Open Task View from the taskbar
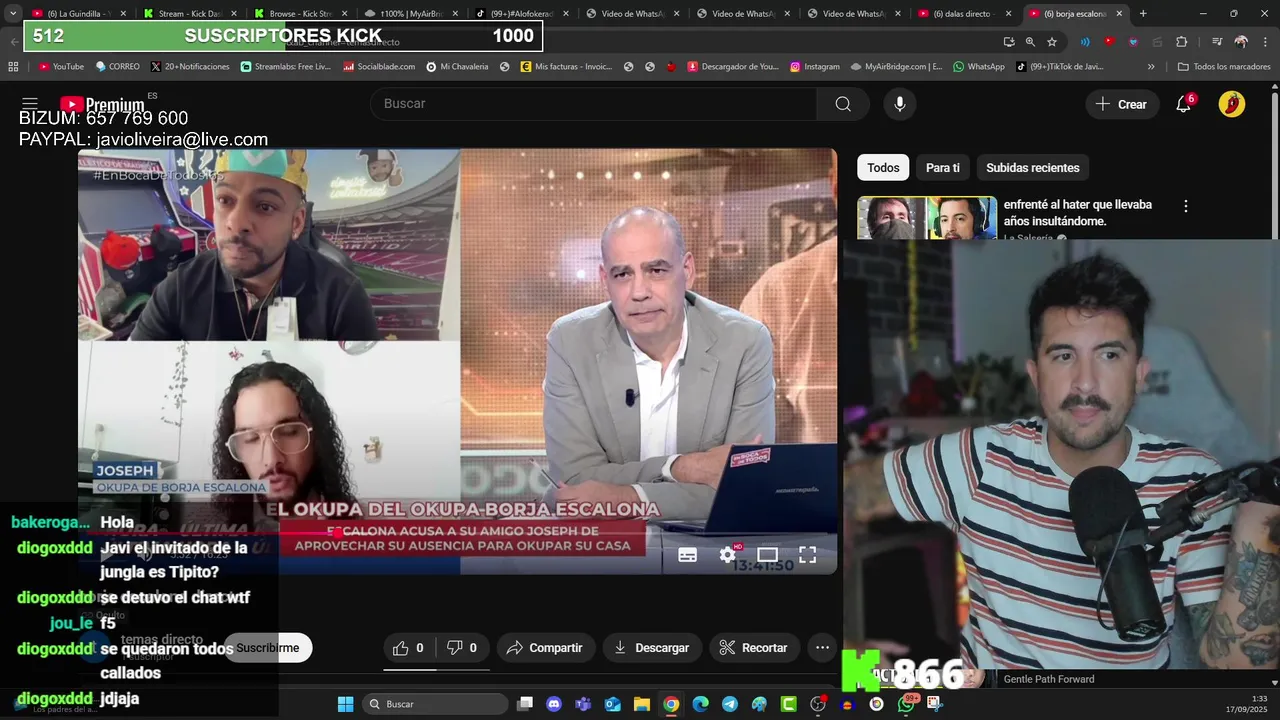The image size is (1280, 720). coord(525,704)
